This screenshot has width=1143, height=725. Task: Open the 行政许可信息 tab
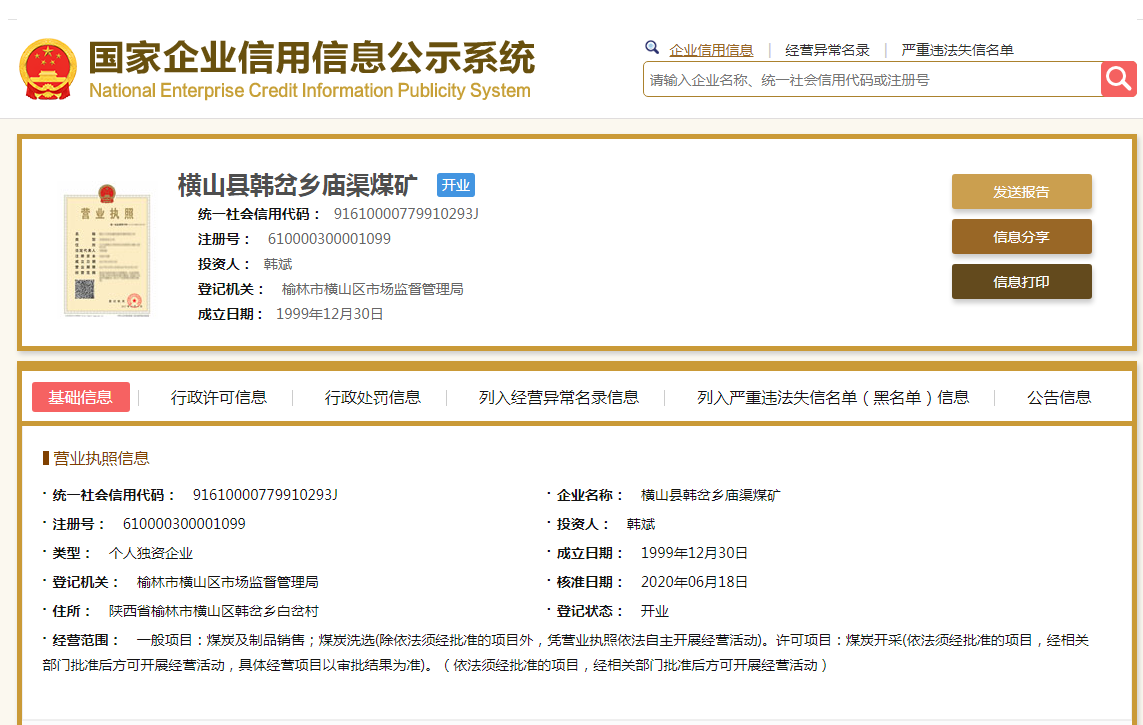219,397
